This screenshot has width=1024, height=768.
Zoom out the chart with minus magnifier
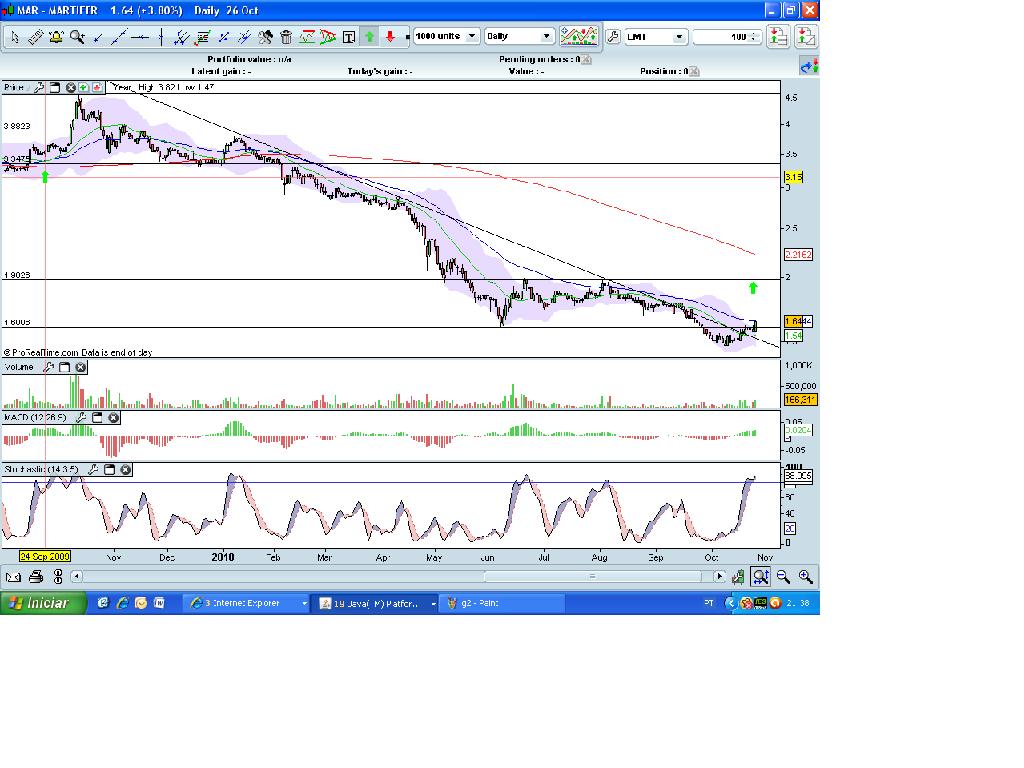(783, 577)
